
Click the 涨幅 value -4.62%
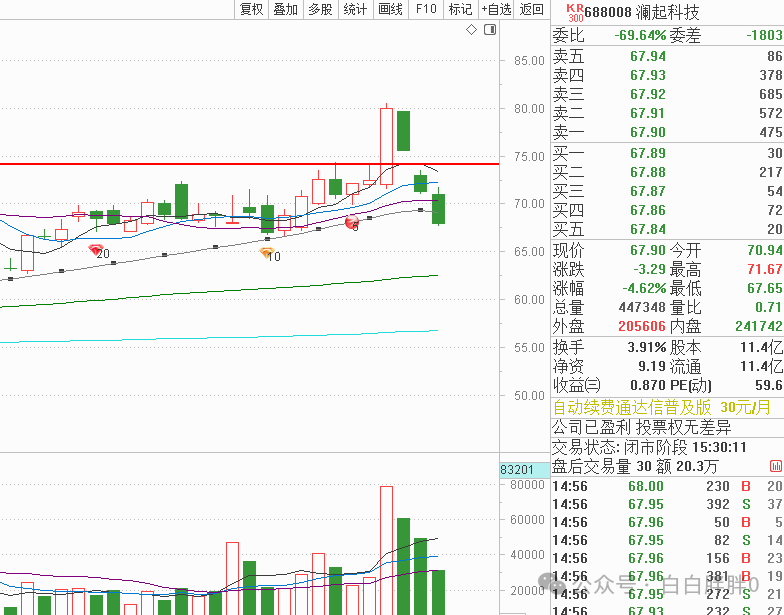[644, 288]
